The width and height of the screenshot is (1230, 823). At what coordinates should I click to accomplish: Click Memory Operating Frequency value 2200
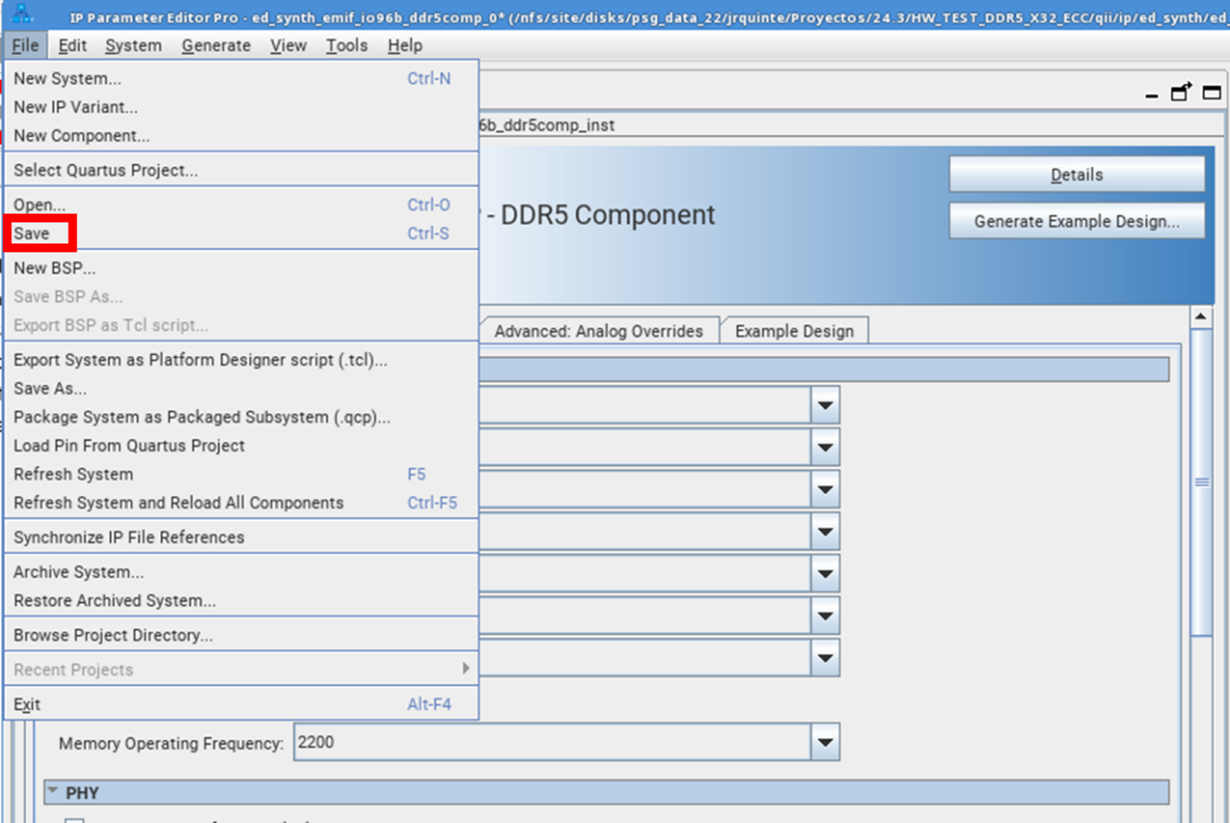552,743
